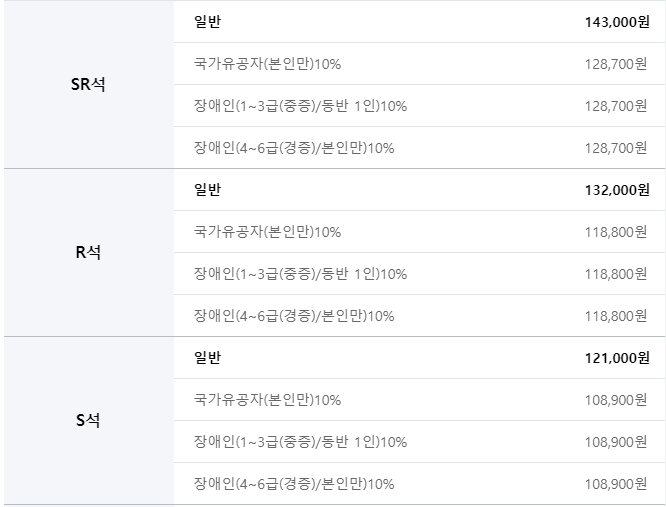The height and width of the screenshot is (507, 666).
Task: Click the 108,900원 S석 국가유공자 price
Action: (616, 400)
